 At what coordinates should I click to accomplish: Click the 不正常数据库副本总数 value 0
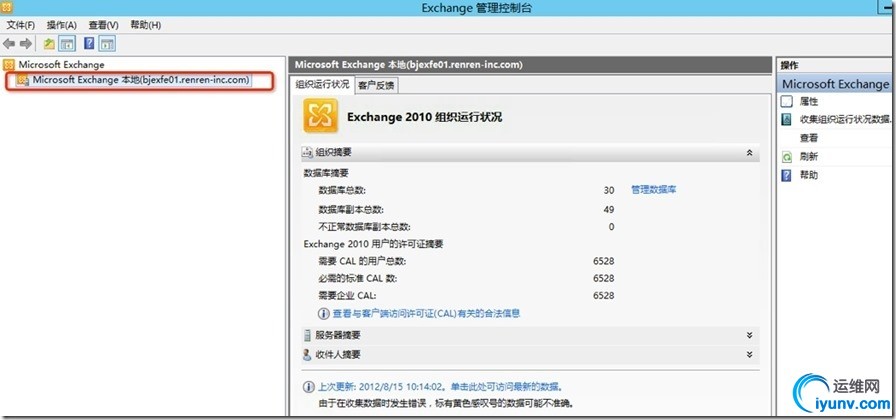[611, 226]
